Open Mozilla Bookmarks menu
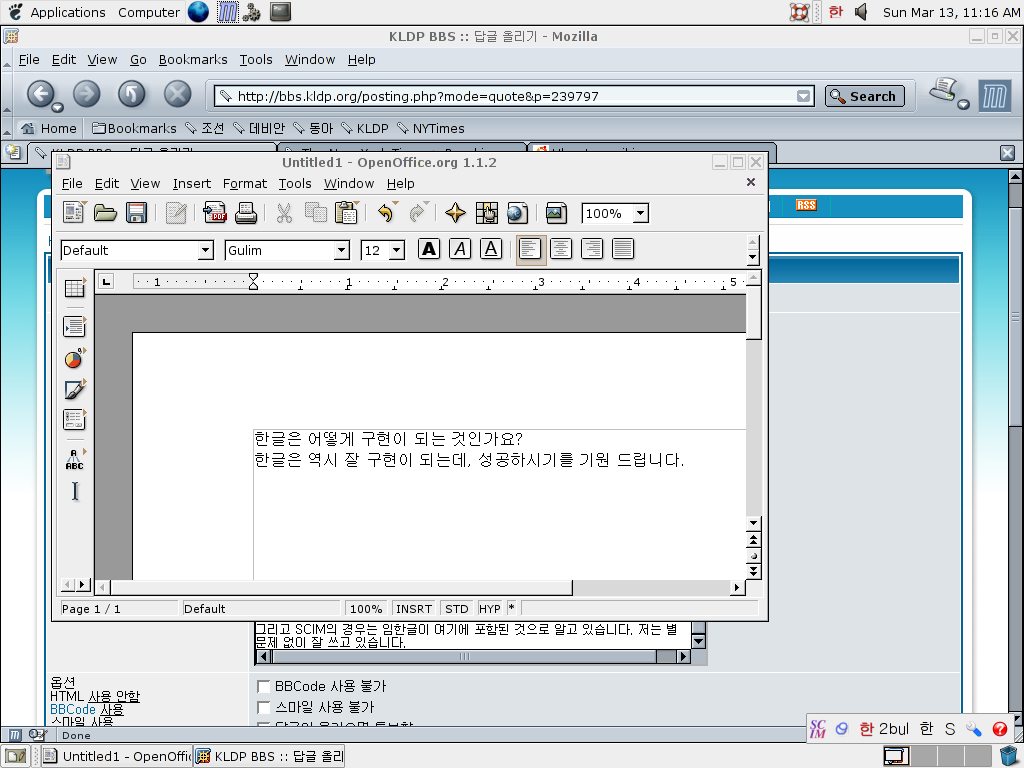Screen dimensions: 1024x768 pos(193,59)
